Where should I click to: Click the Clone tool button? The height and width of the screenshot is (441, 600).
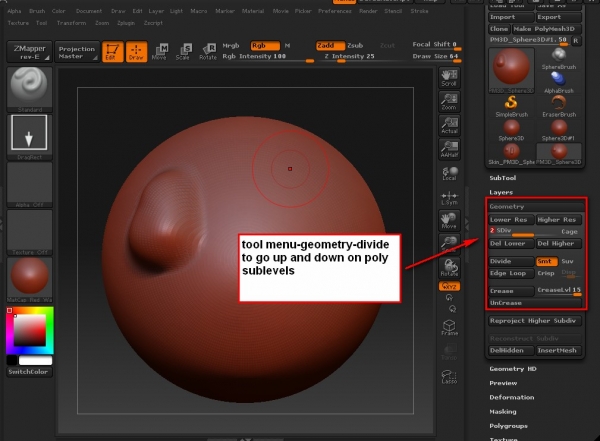pos(499,29)
